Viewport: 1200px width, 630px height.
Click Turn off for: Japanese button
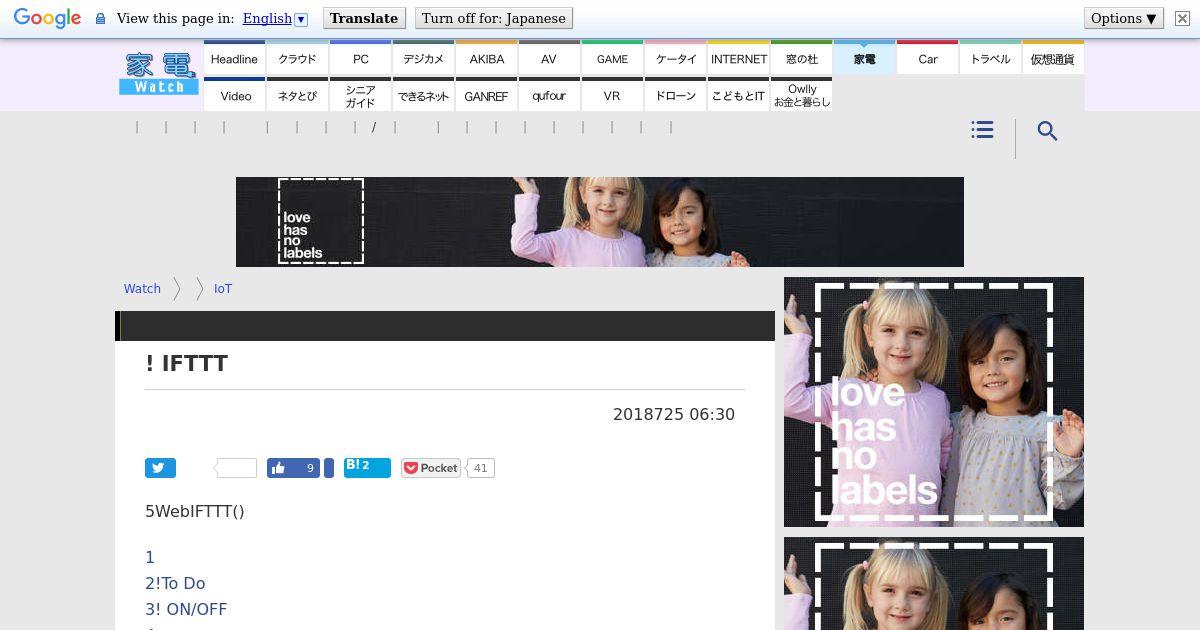(x=494, y=18)
